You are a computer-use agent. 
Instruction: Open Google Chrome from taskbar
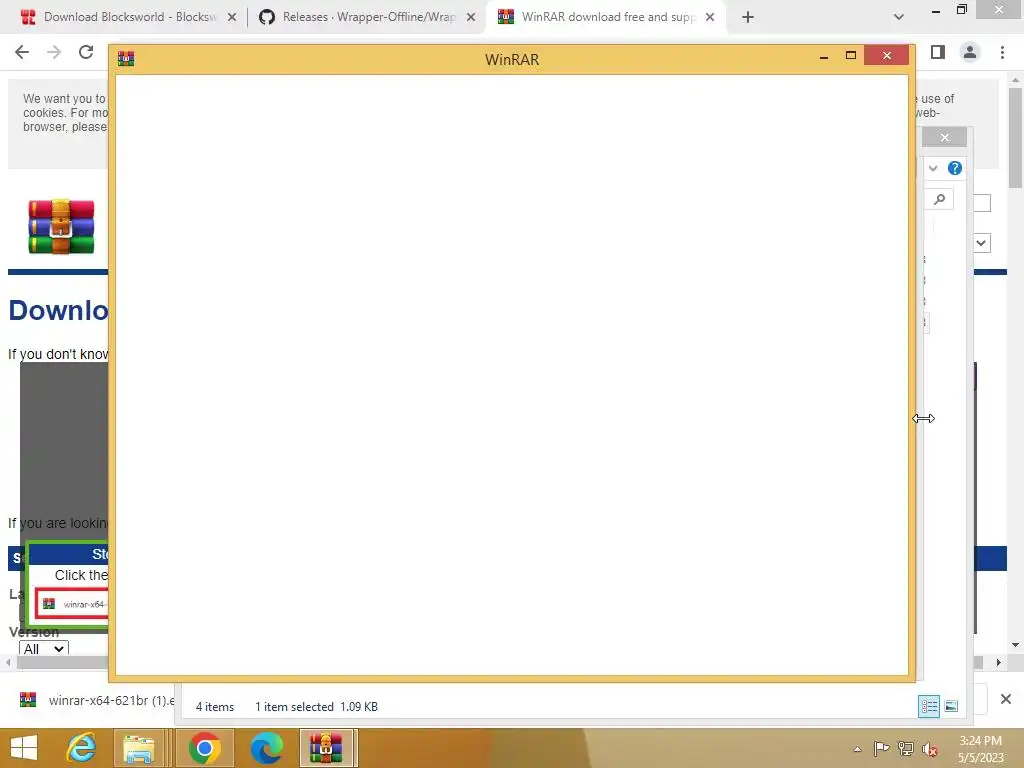pyautogui.click(x=204, y=748)
